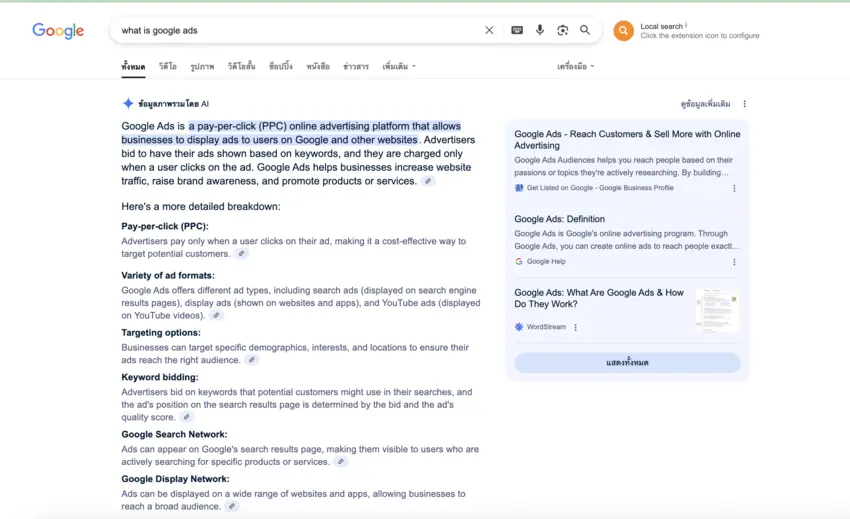Switch to the หนังสือ books tab

point(318,66)
